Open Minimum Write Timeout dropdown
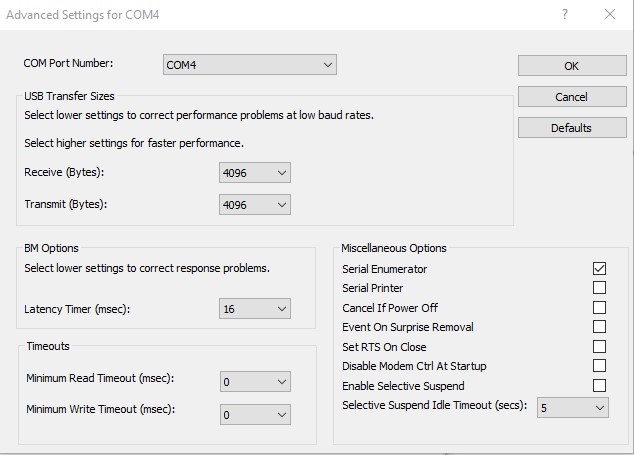This screenshot has width=634, height=455. click(x=255, y=413)
